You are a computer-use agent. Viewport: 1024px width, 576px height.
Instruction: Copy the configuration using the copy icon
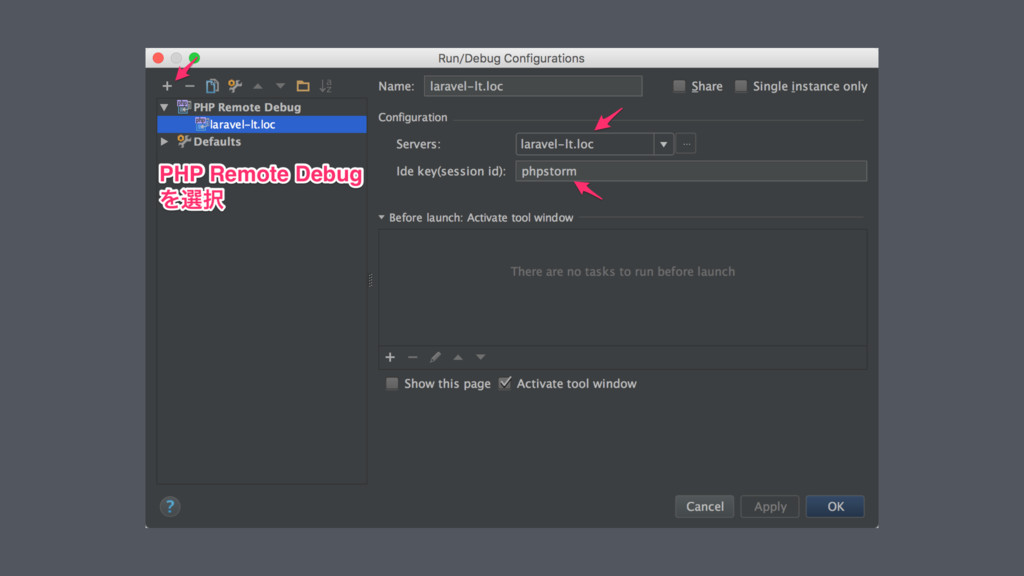(212, 86)
